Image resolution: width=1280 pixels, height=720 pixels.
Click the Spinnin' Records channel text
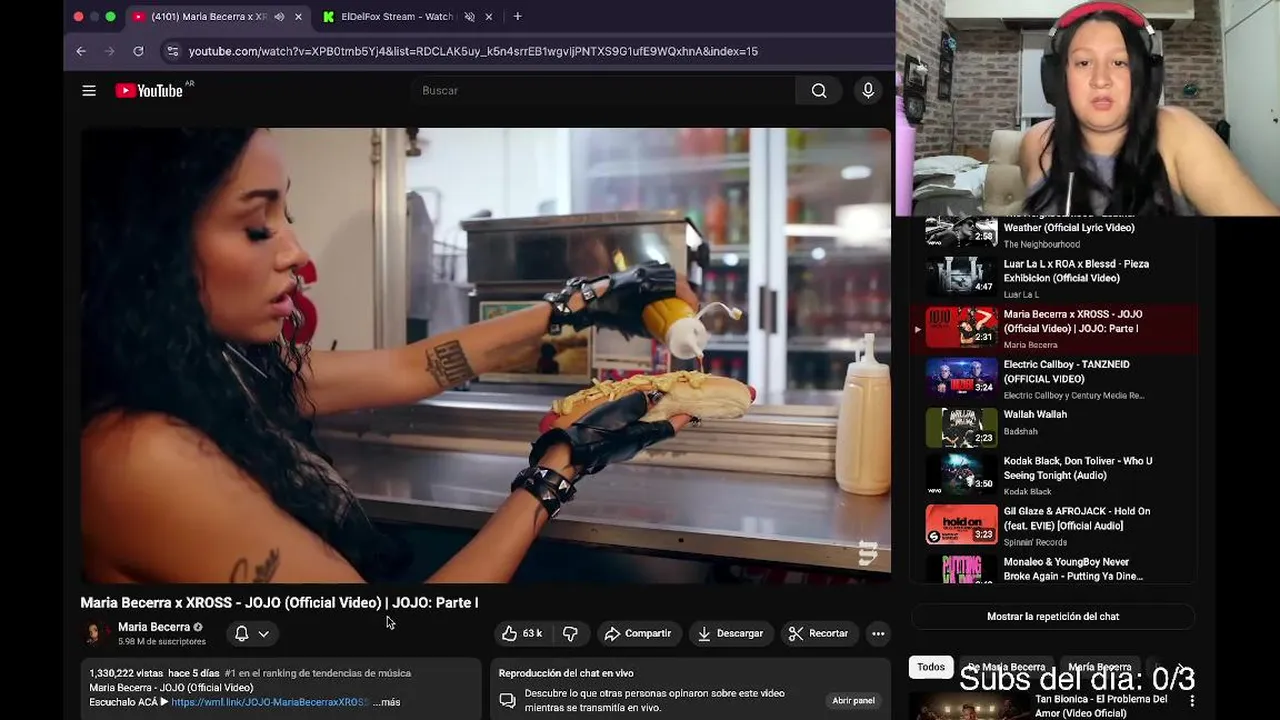[1035, 543]
